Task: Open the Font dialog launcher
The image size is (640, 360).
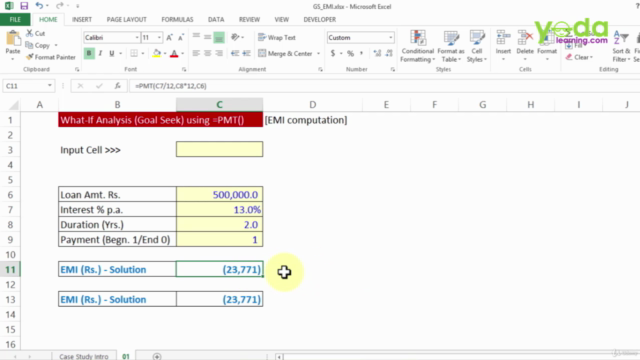Action: [x=184, y=70]
